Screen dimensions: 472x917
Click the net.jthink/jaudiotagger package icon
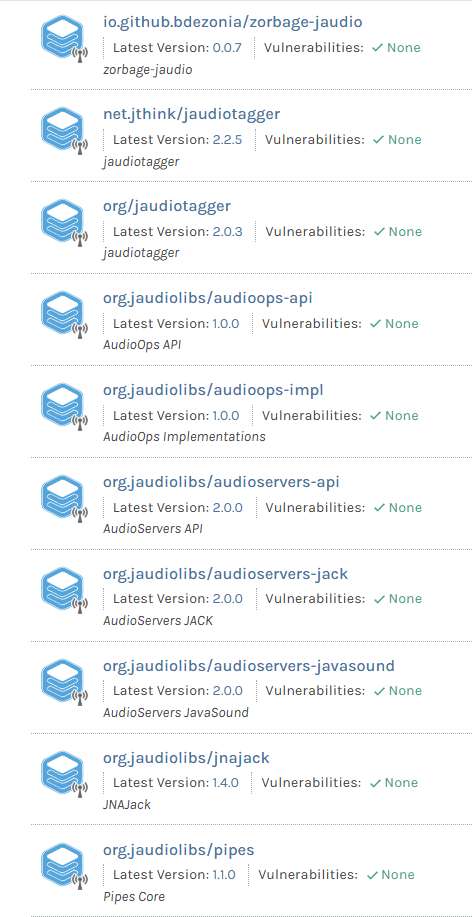click(64, 130)
